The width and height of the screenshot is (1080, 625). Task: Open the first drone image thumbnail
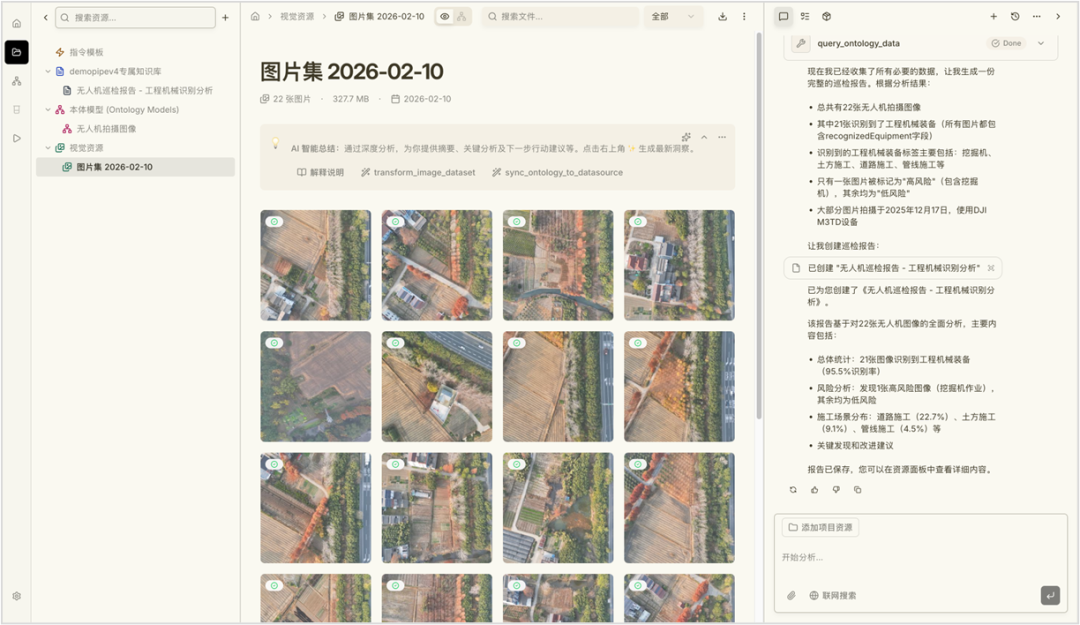point(315,265)
